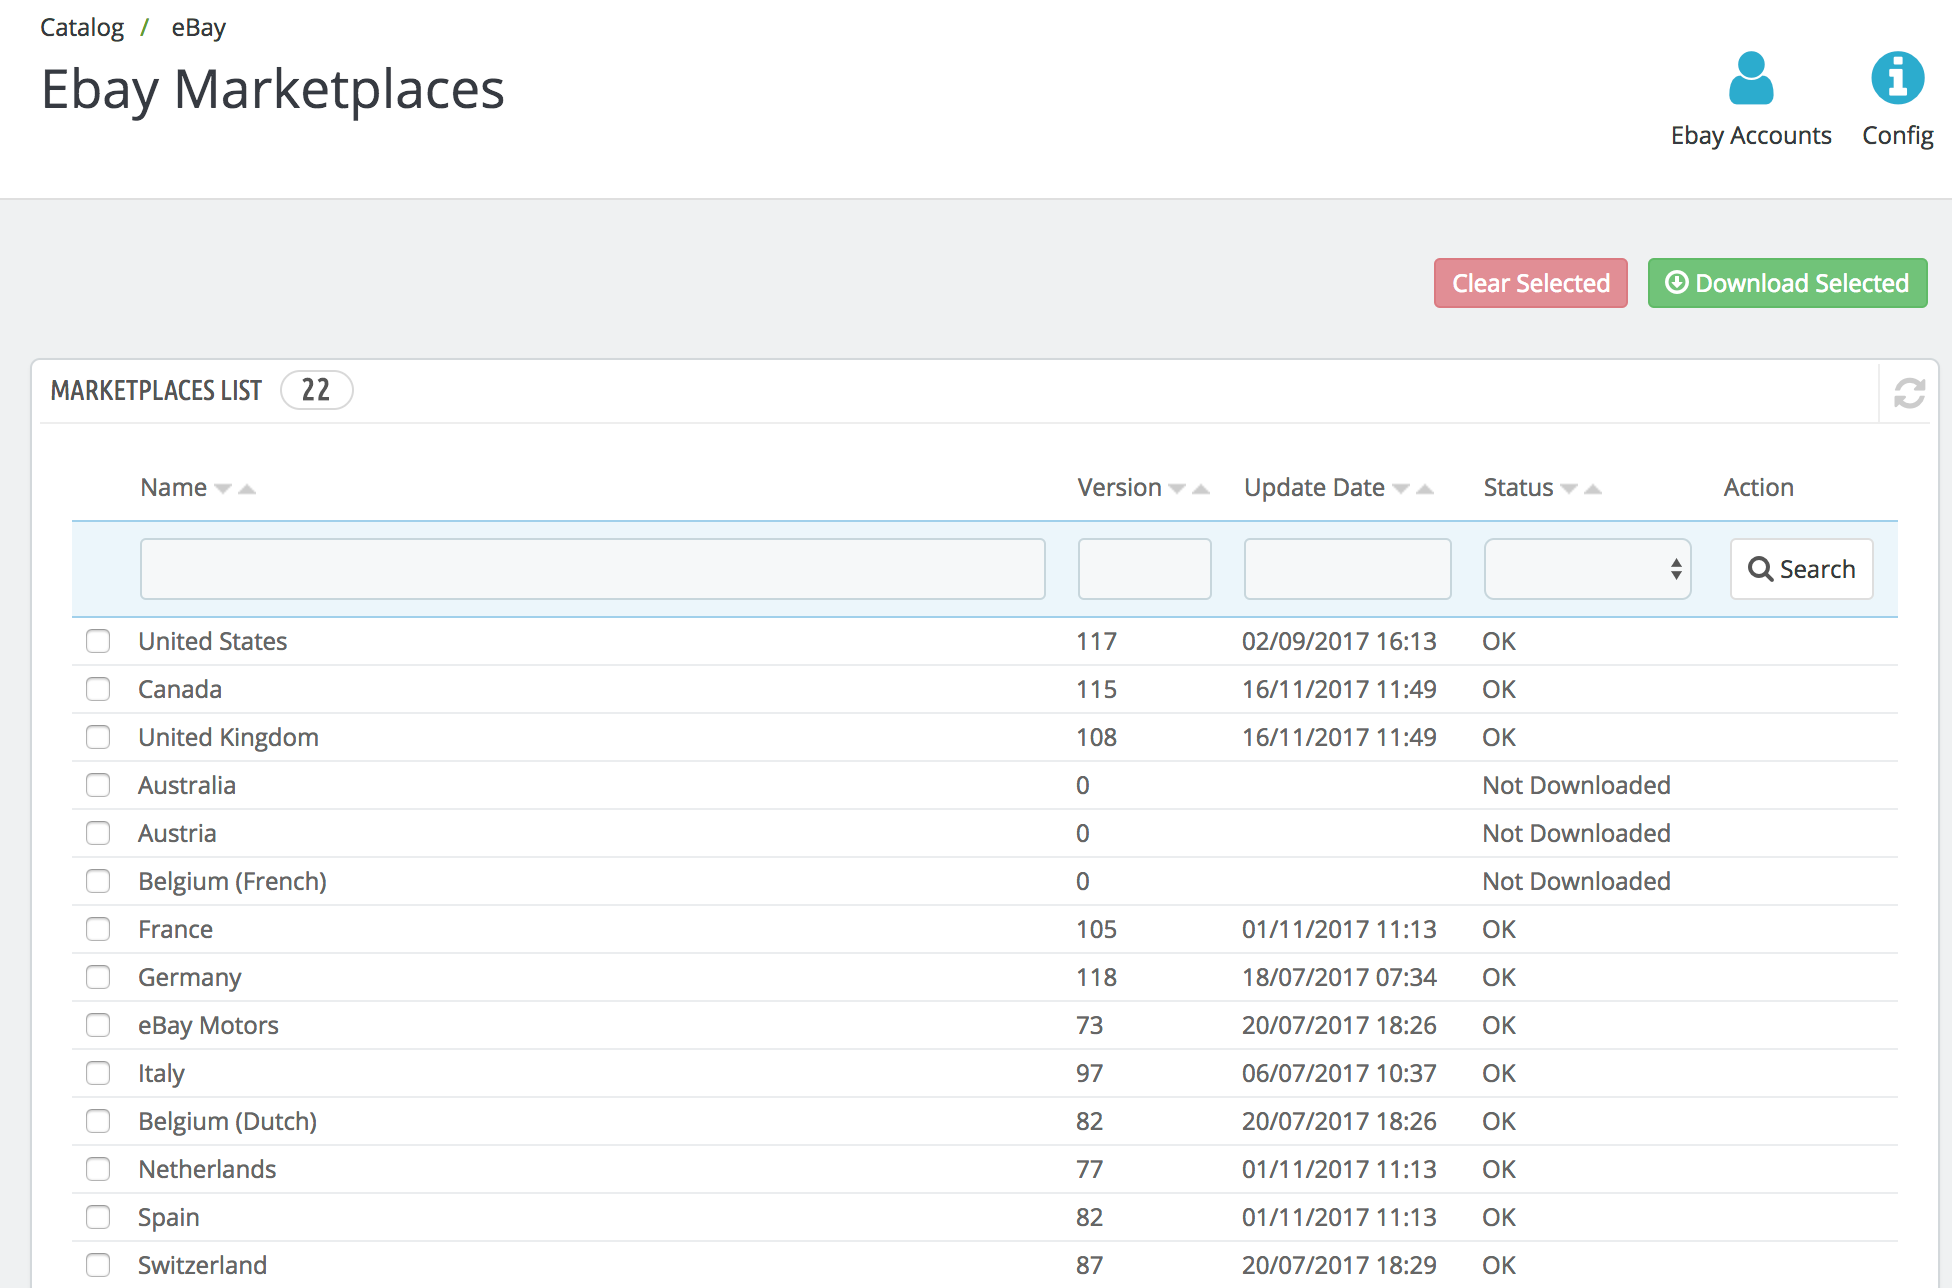
Task: Click Germany version value 118
Action: (x=1096, y=977)
